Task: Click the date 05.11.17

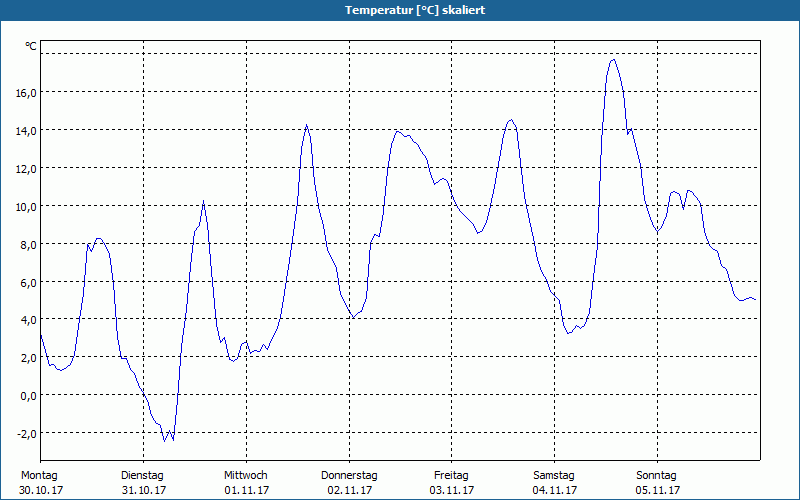Action: coord(658,490)
